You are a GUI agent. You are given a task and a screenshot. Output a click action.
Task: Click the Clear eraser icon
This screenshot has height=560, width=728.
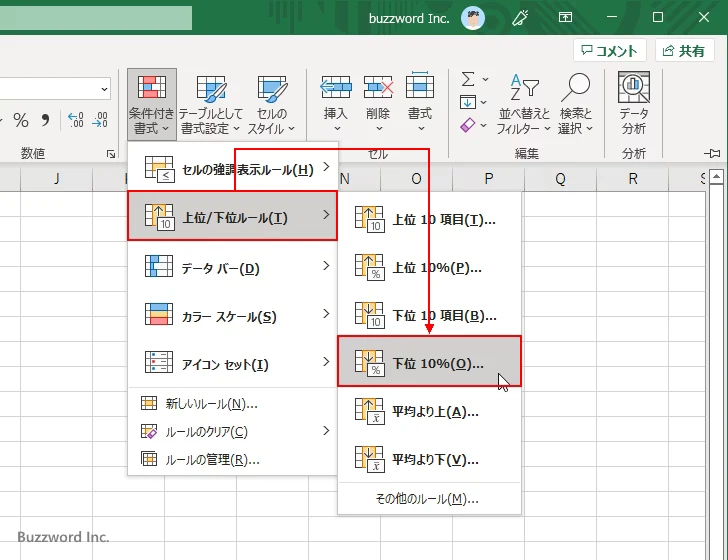[468, 125]
